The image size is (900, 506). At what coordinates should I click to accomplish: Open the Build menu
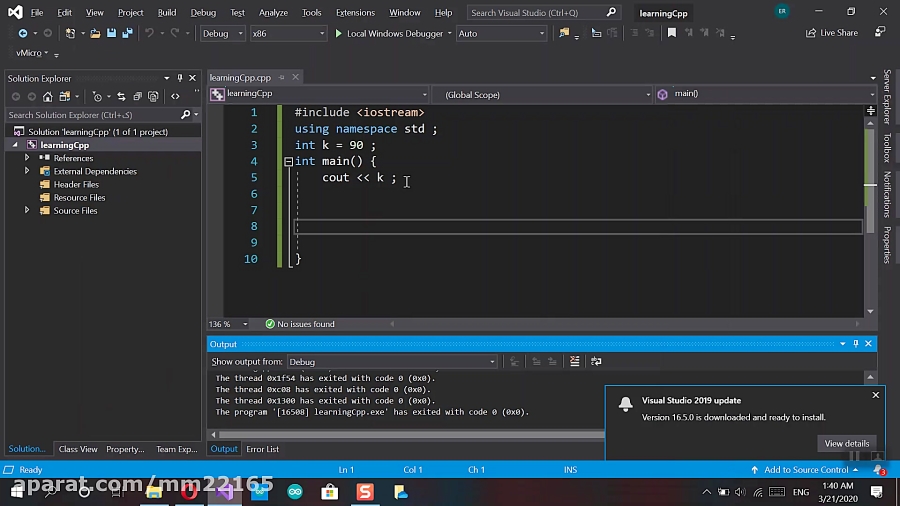[167, 12]
